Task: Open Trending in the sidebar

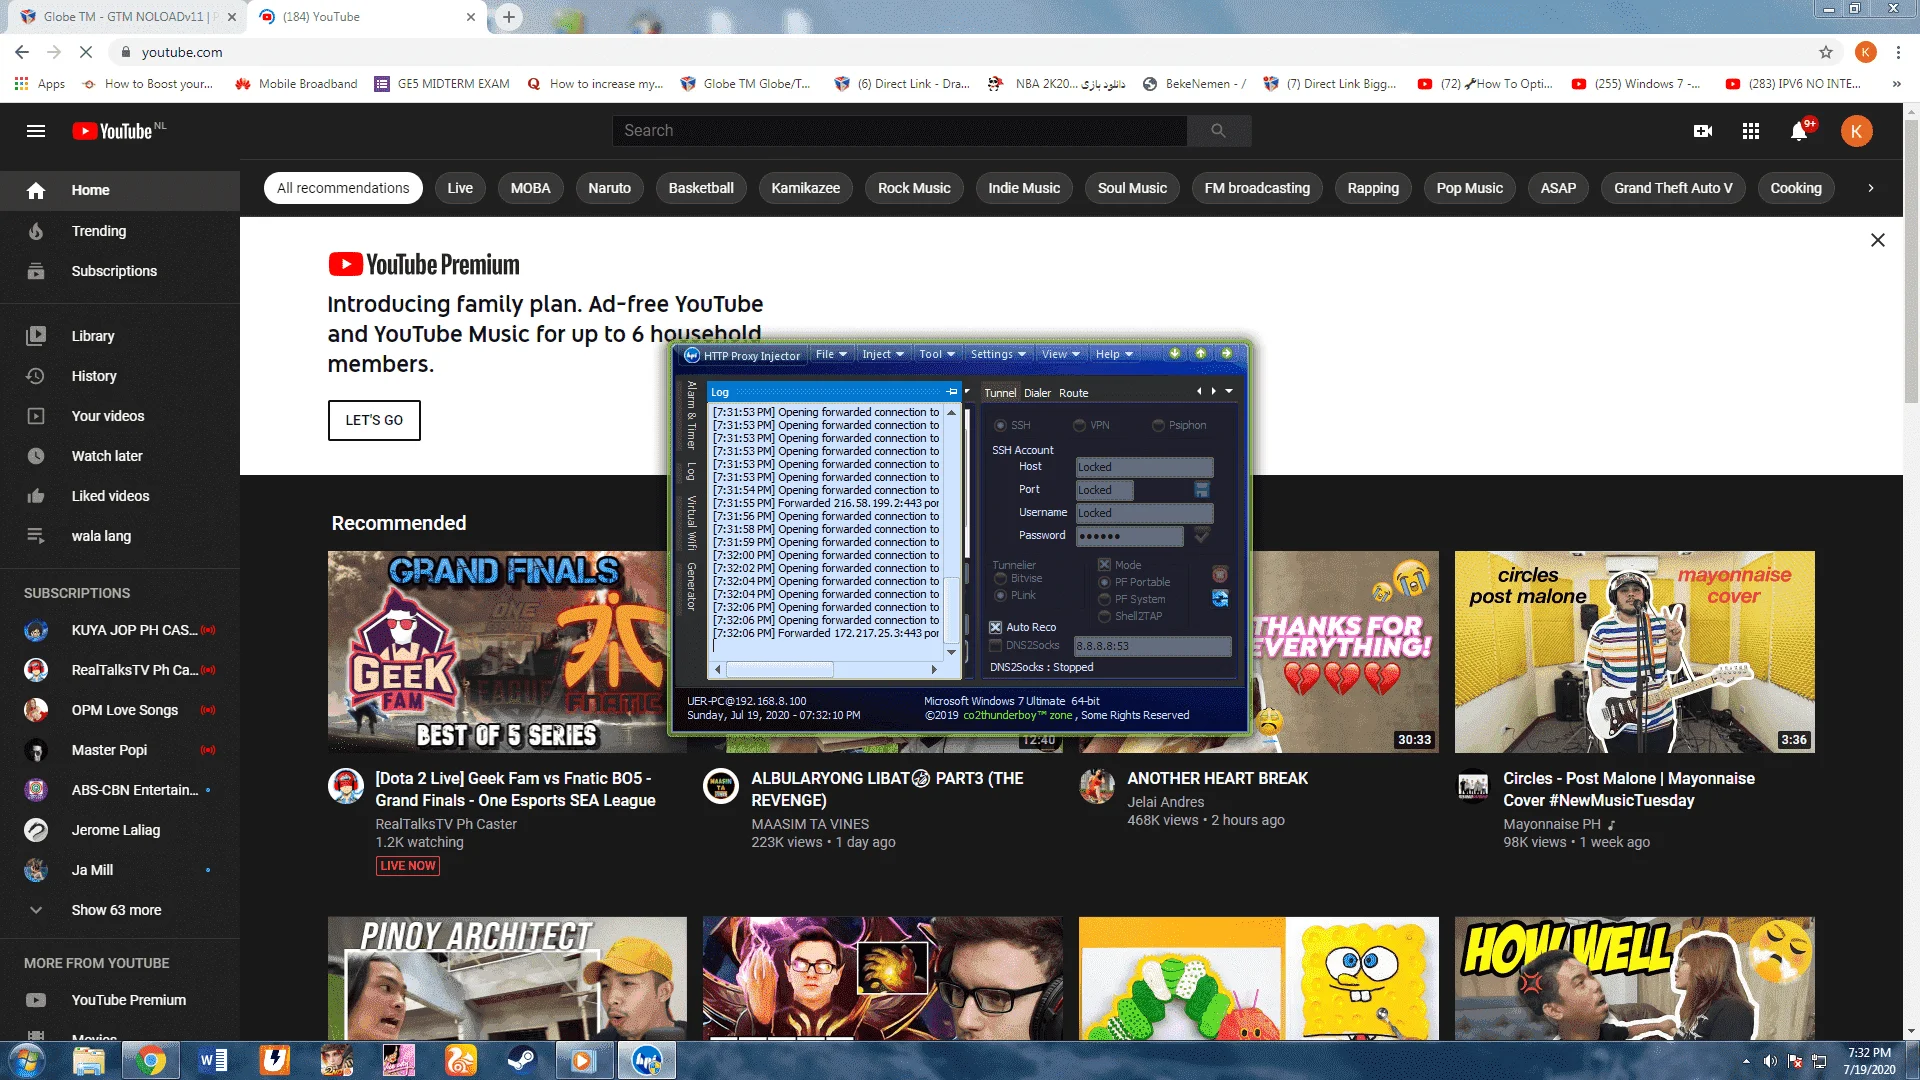Action: (x=120, y=231)
